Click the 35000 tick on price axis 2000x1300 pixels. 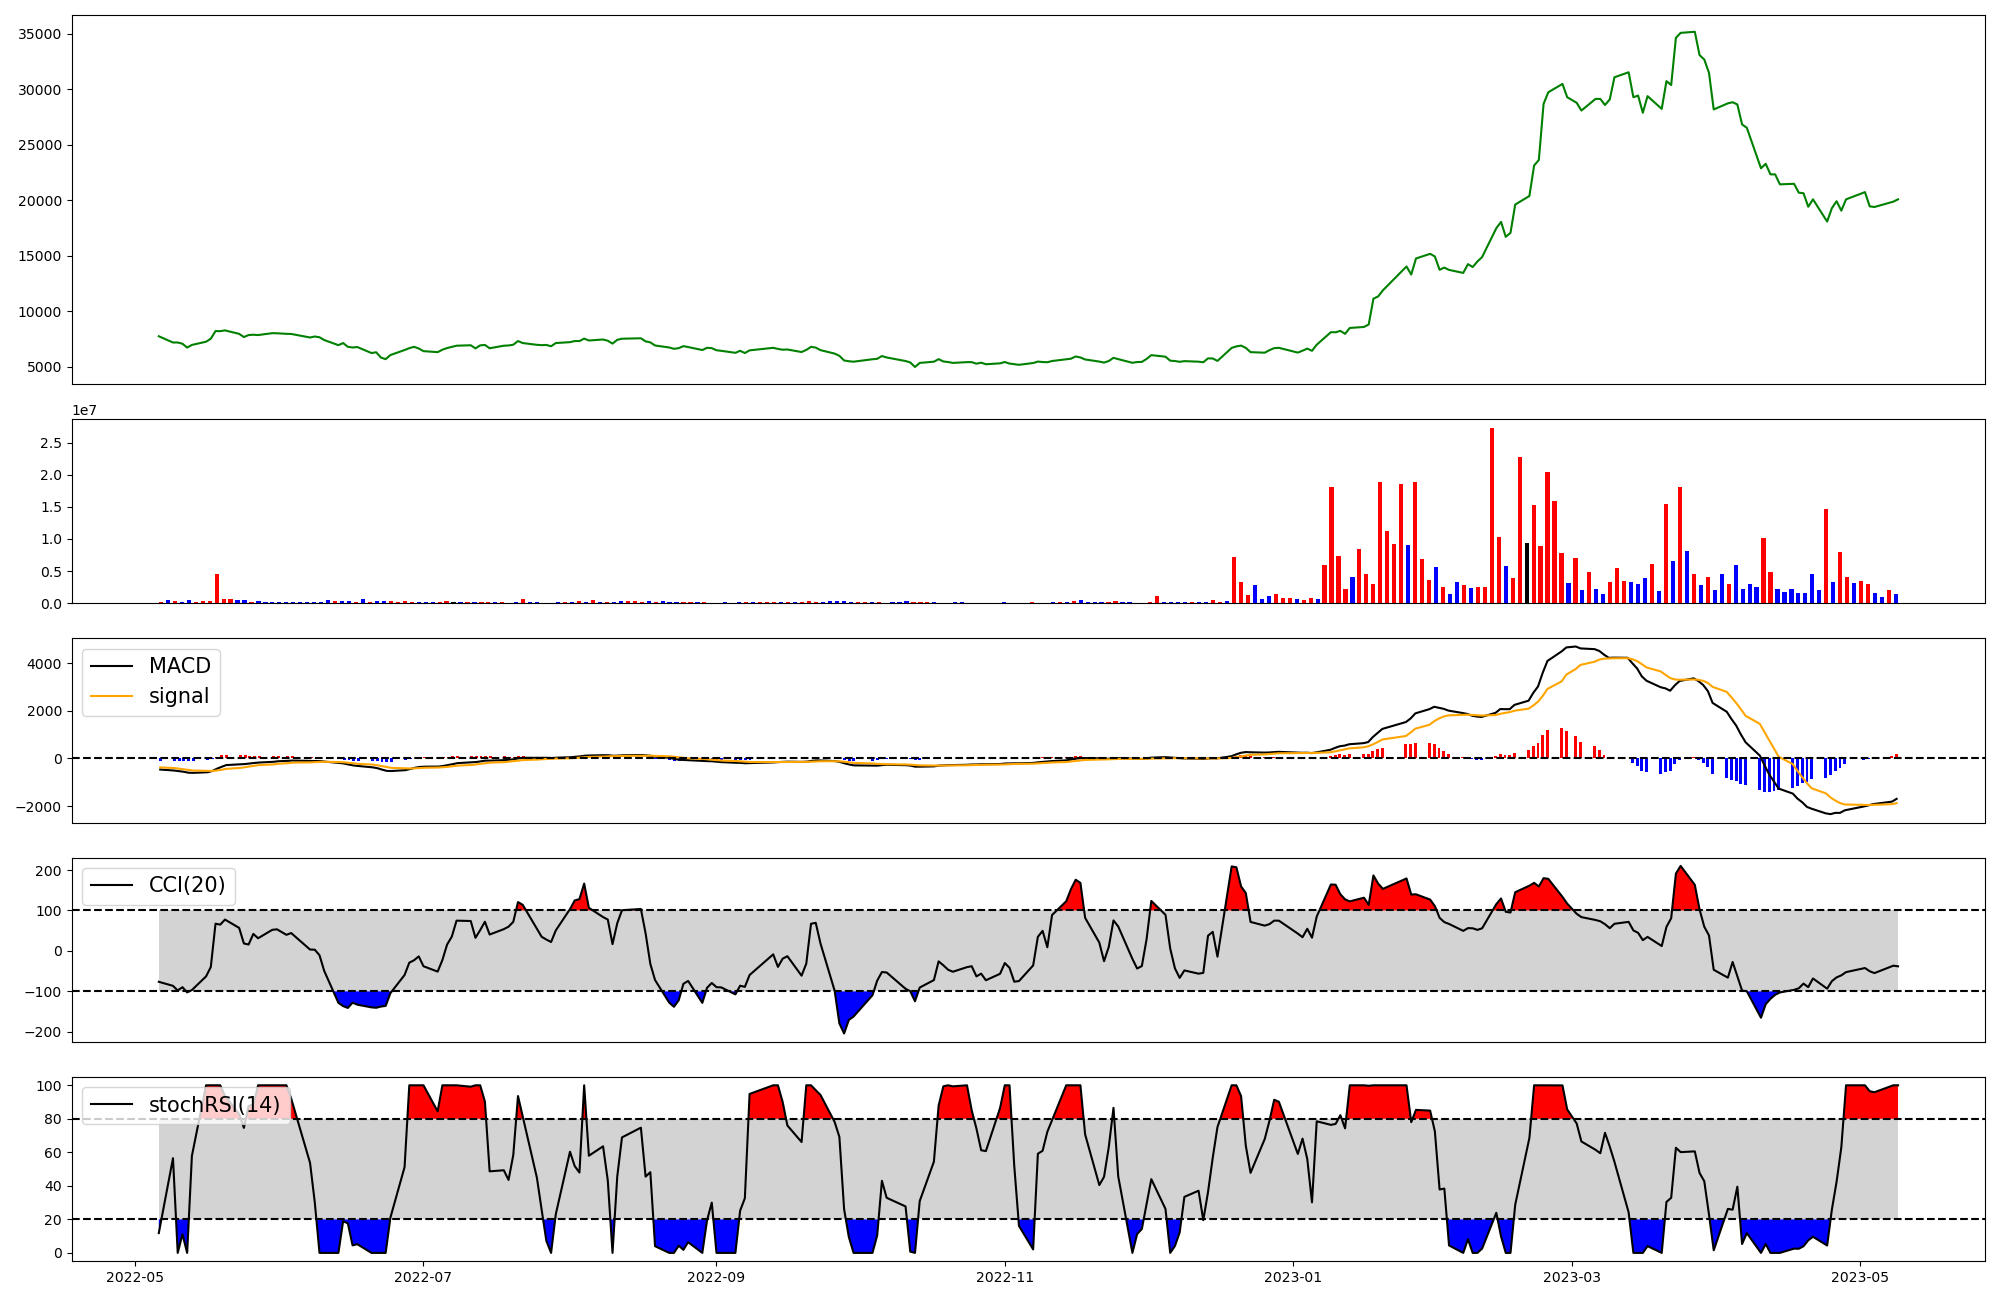pyautogui.click(x=40, y=34)
